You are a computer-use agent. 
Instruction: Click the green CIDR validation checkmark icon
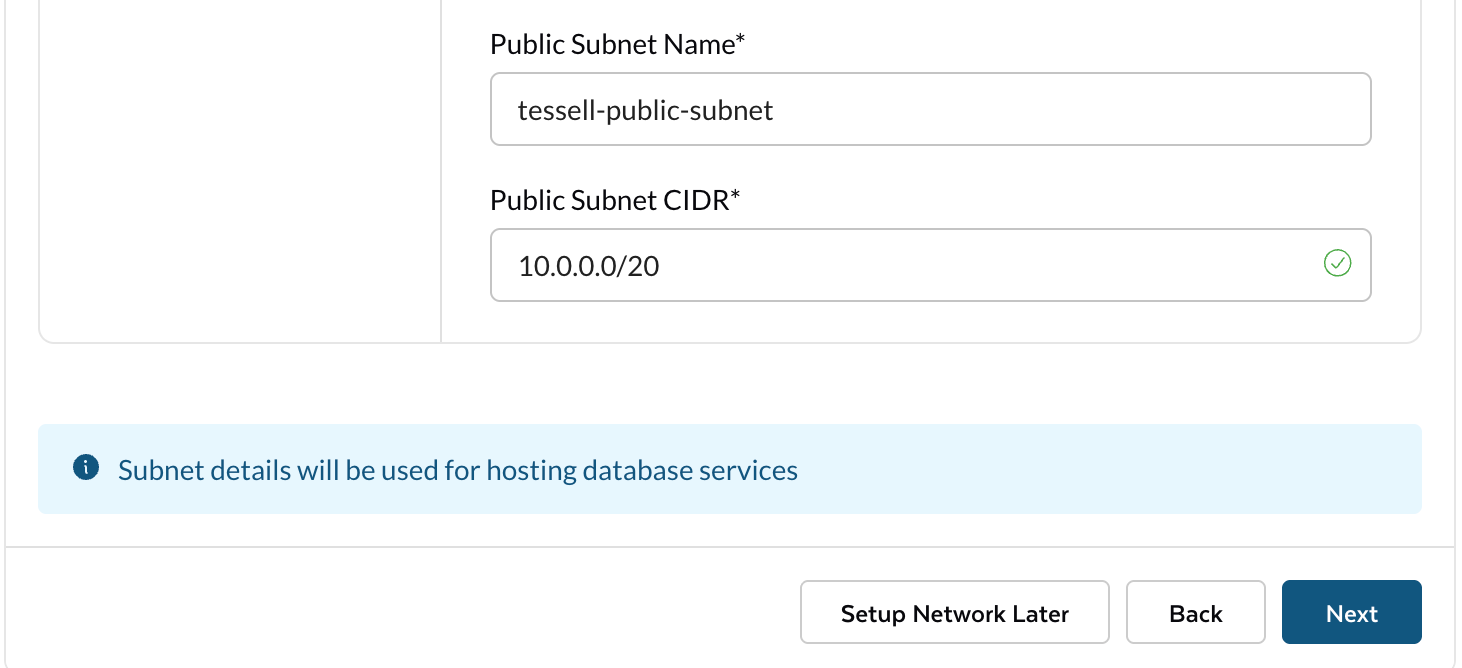(1337, 264)
